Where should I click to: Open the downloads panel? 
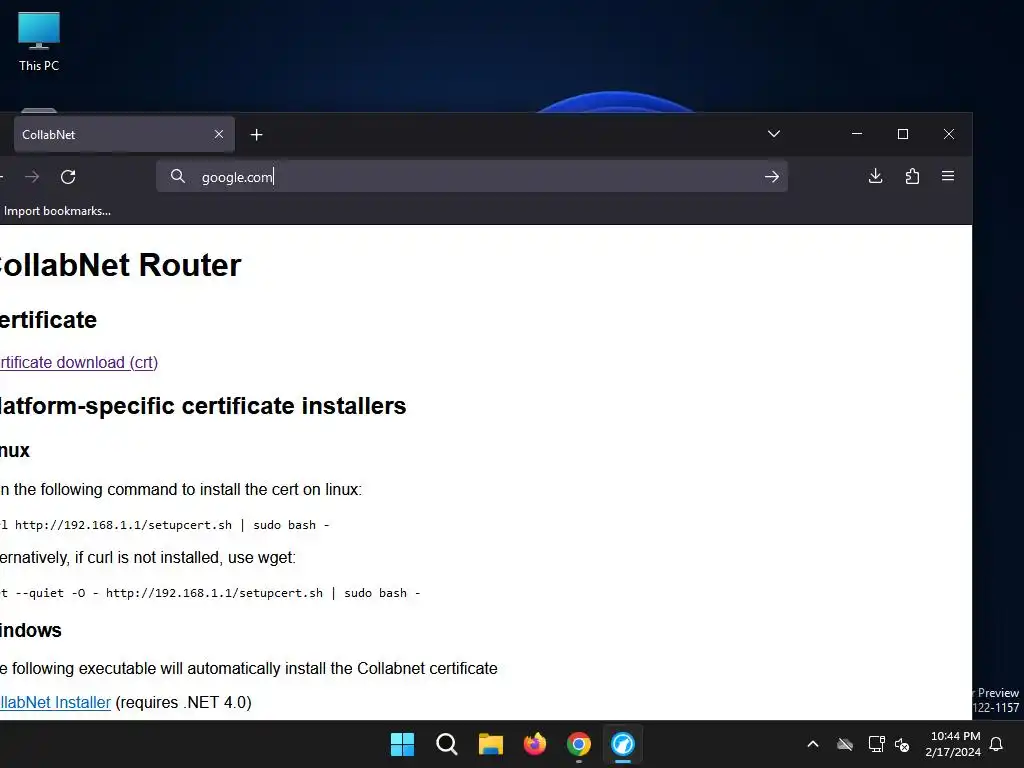[876, 176]
